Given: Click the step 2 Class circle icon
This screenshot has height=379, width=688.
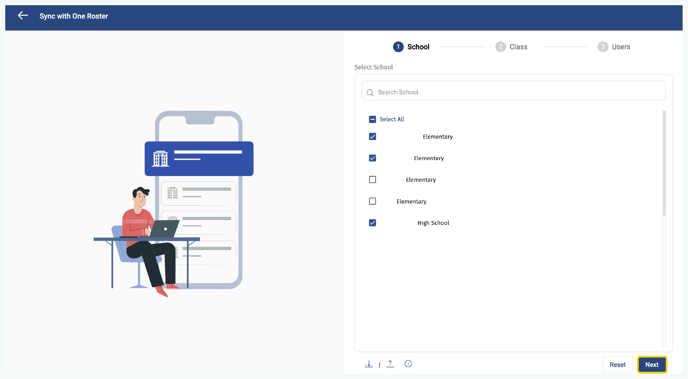Looking at the screenshot, I should tap(501, 47).
